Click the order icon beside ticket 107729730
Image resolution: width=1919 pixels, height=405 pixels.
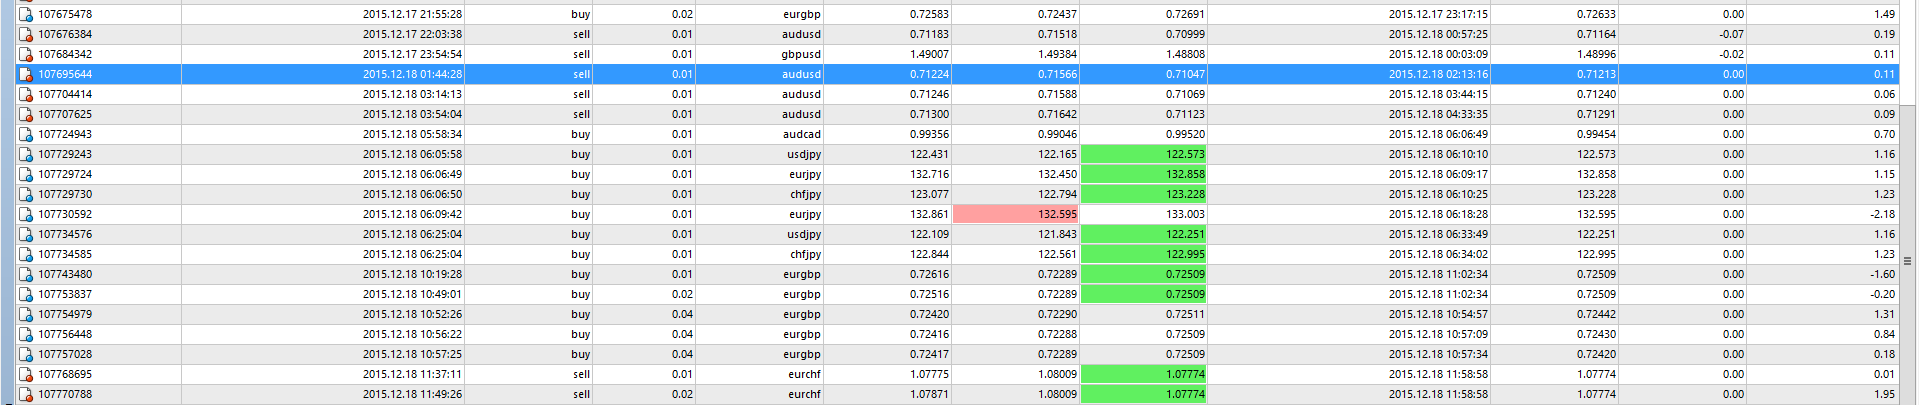(x=26, y=194)
